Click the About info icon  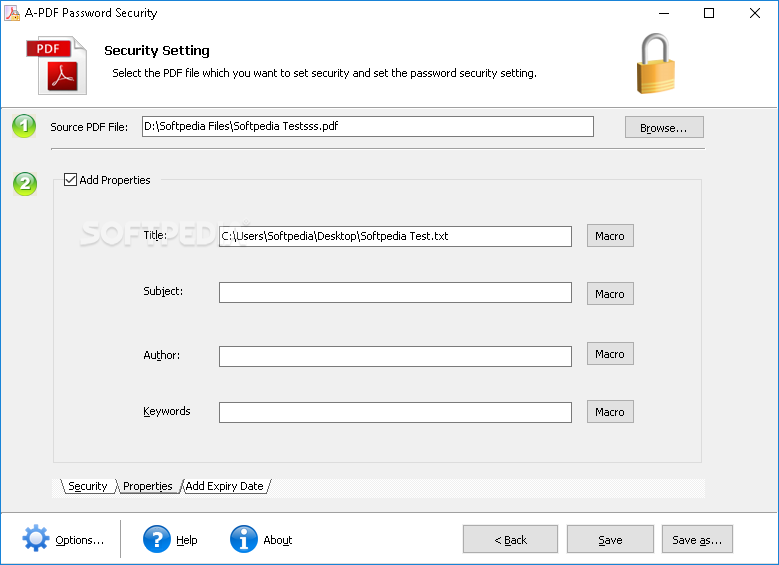coord(243,539)
